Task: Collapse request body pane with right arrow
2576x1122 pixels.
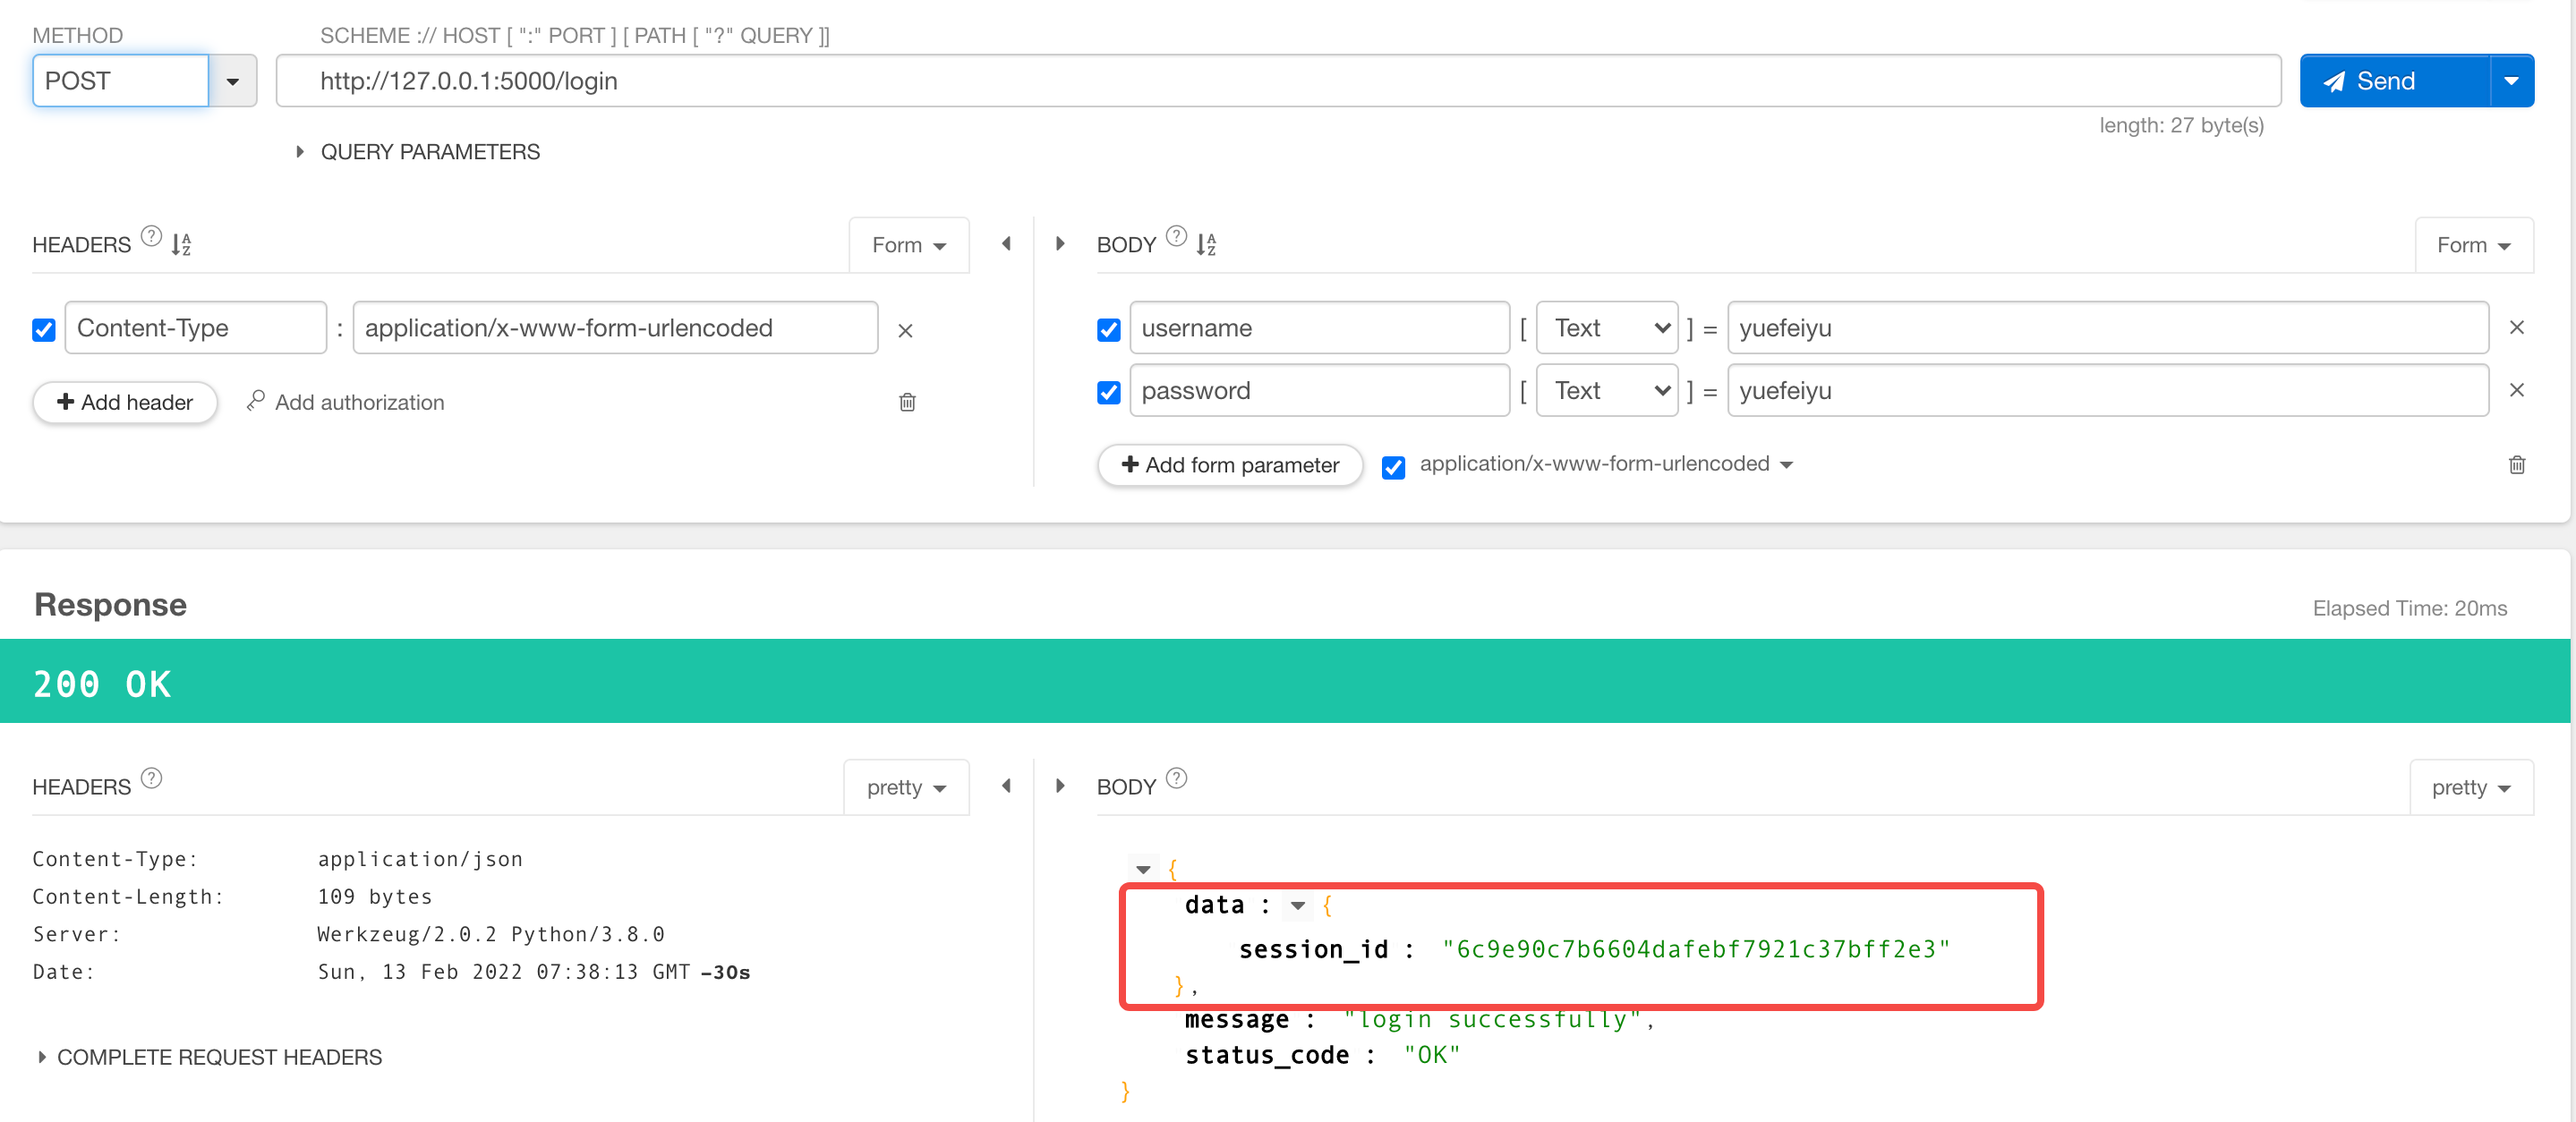Action: (x=1060, y=244)
